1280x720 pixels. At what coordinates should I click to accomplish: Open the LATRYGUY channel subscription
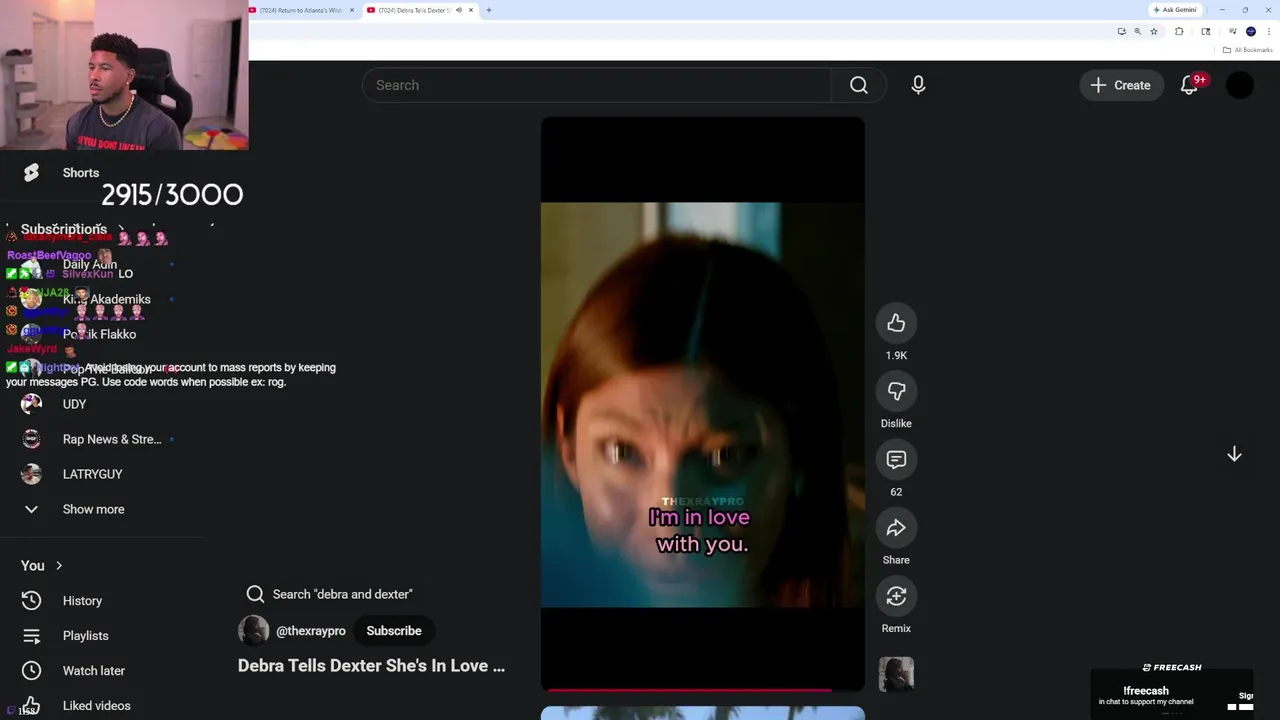point(92,474)
